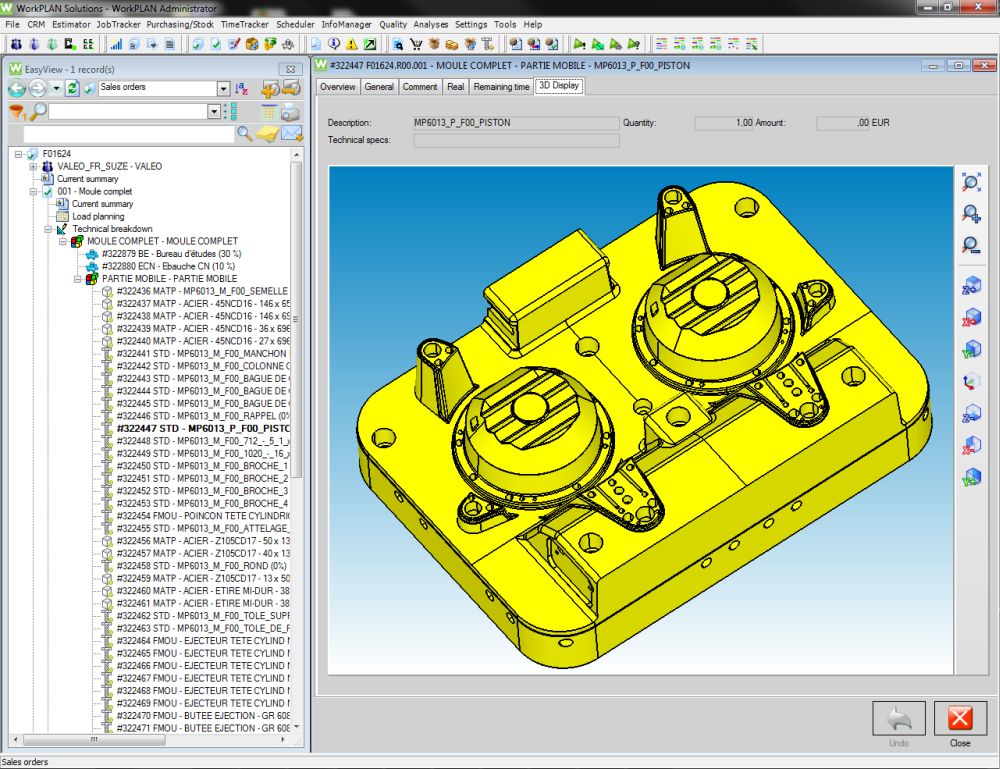Image resolution: width=1000 pixels, height=769 pixels.
Task: Open the Quality menu
Action: 393,24
